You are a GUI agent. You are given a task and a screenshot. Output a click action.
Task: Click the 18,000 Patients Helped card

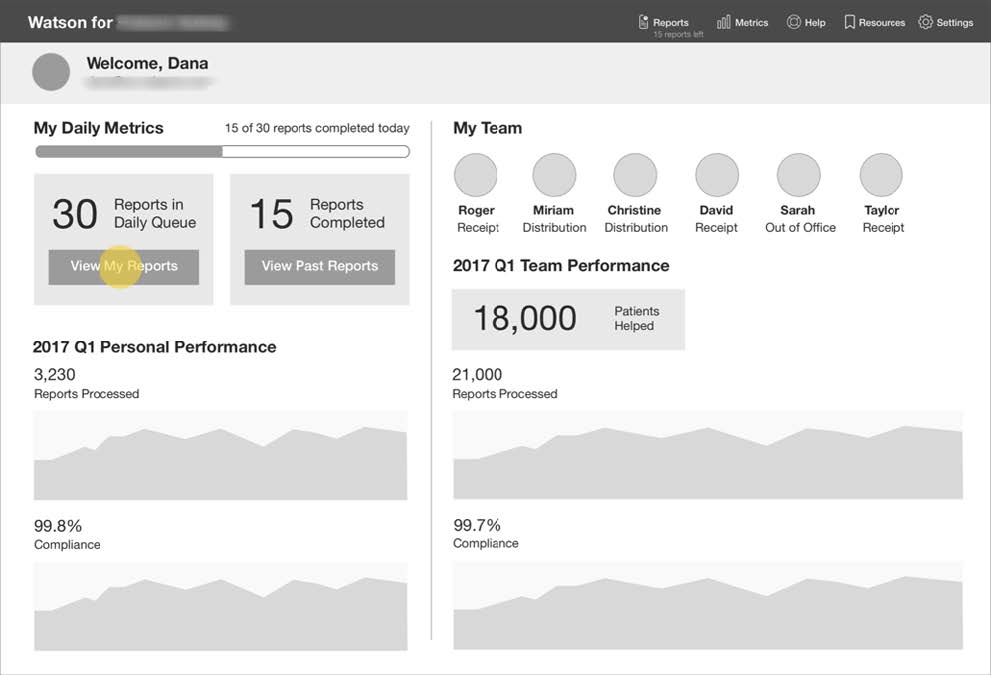pos(568,319)
